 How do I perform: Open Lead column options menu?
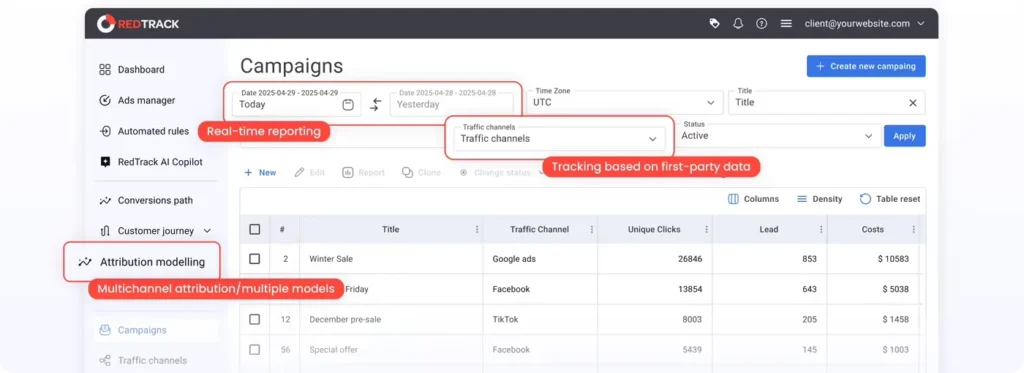pos(822,229)
